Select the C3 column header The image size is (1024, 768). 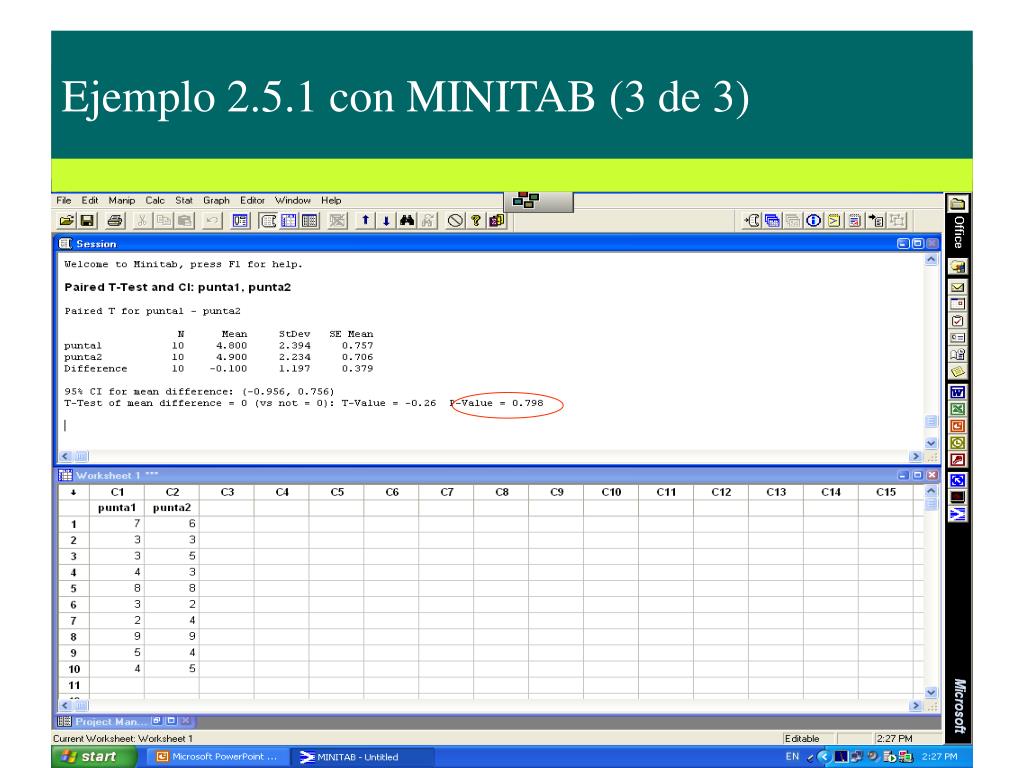[227, 492]
